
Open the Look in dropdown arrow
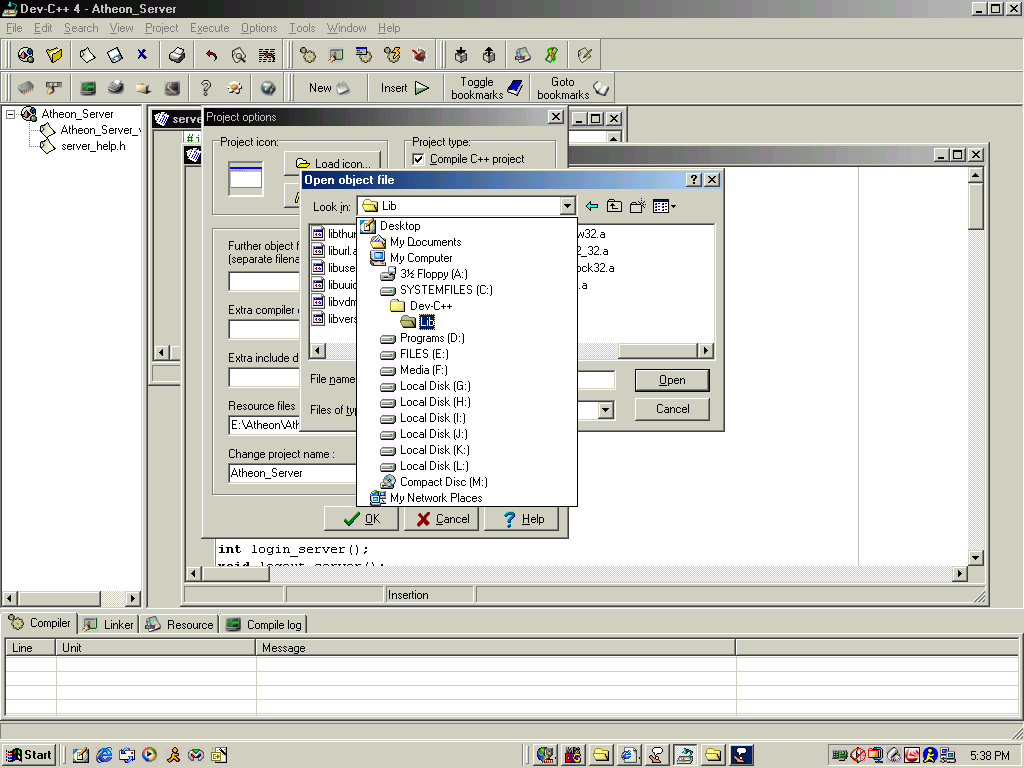(567, 206)
